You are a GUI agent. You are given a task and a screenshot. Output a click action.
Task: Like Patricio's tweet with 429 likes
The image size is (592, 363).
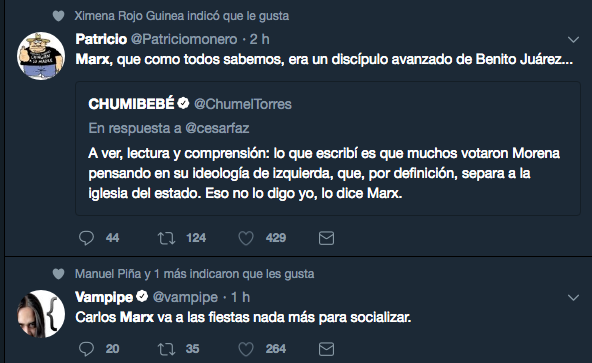pos(246,238)
